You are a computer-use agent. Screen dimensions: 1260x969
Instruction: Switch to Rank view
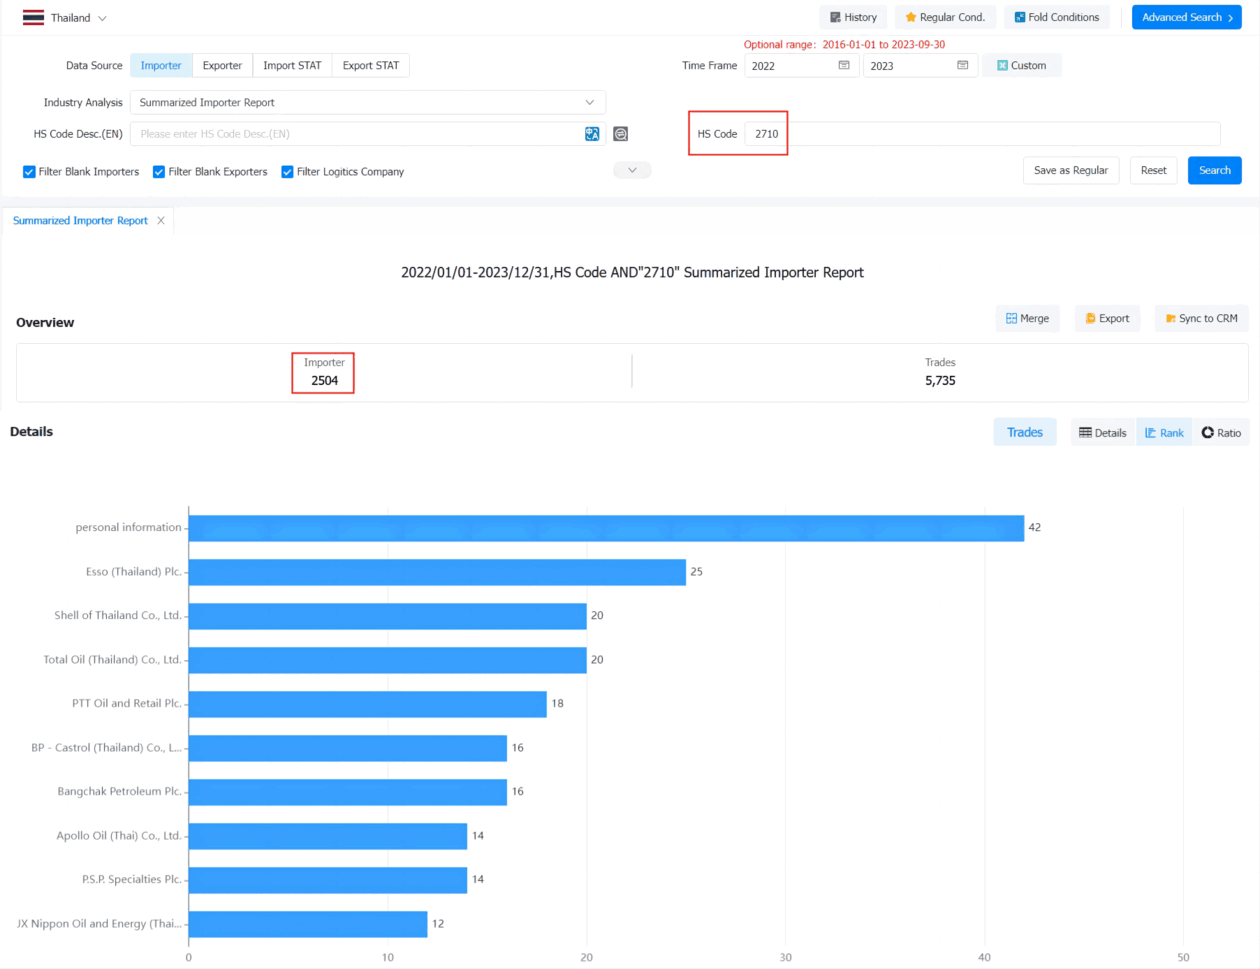pyautogui.click(x=1164, y=433)
